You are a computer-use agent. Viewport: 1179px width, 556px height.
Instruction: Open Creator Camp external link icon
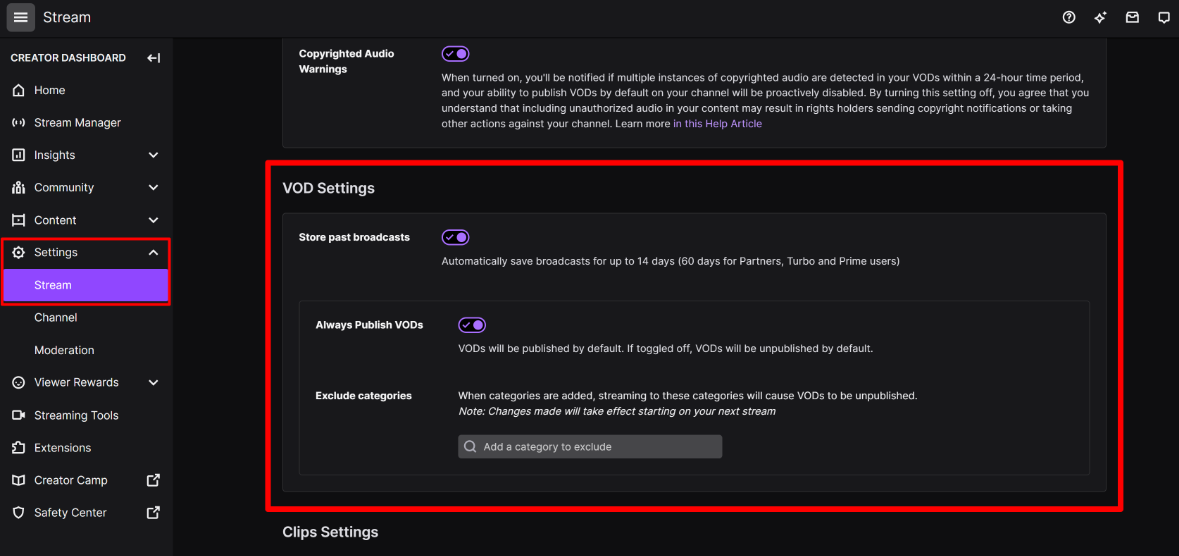tap(153, 480)
